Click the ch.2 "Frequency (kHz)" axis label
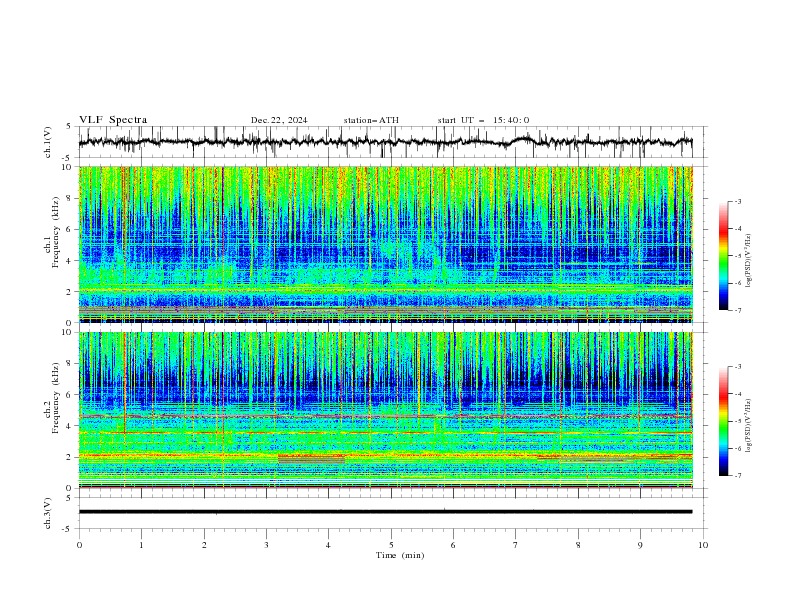 tap(56, 398)
